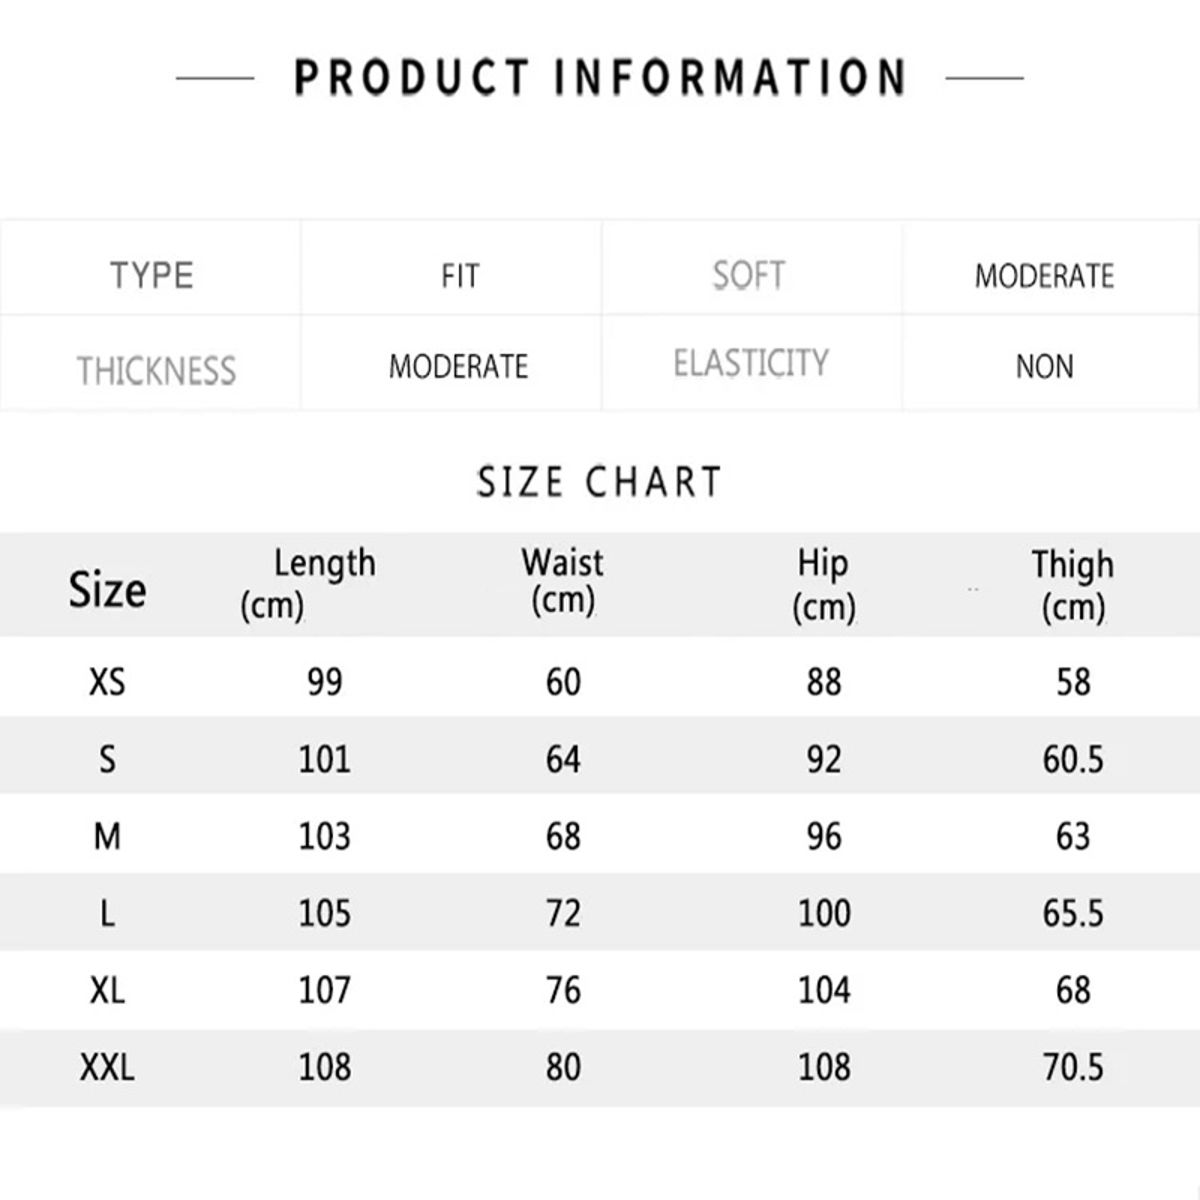
Task: Select the Size column header
Action: click(107, 589)
